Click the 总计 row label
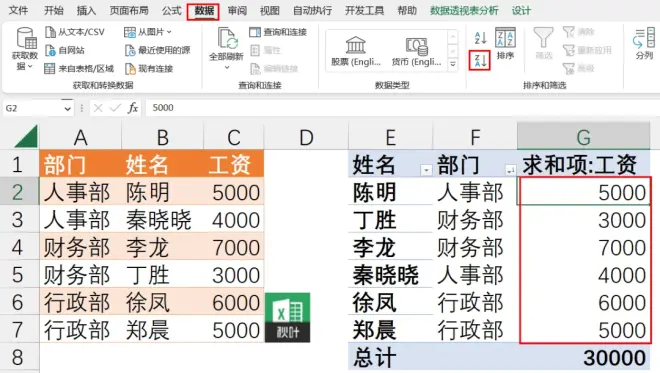 click(390, 357)
